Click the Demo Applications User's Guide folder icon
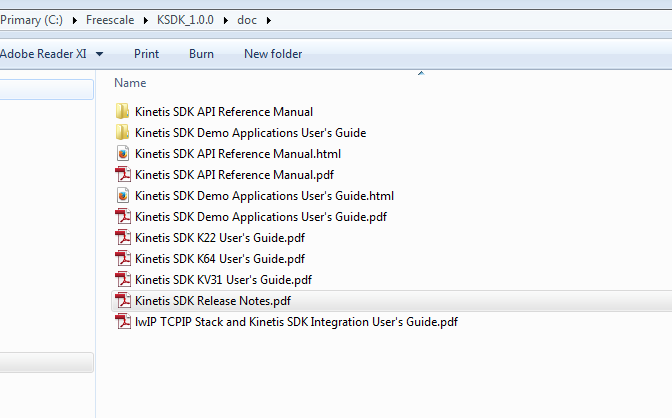Viewport: 672px width, 418px height. [x=123, y=133]
